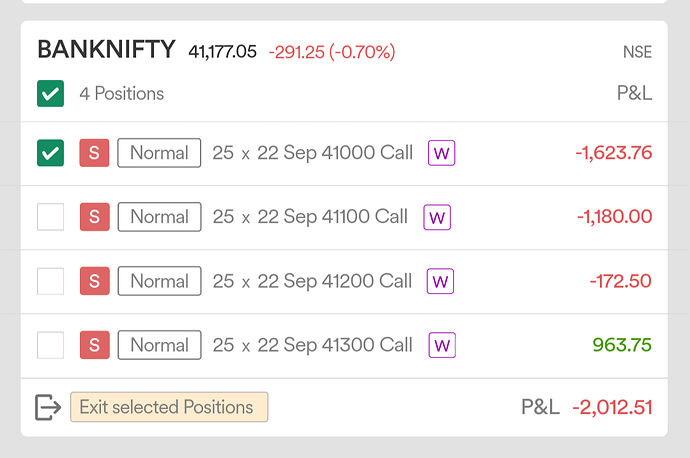This screenshot has width=690, height=458.
Task: Select the 41200 Call position checkbox
Action: pyautogui.click(x=51, y=281)
